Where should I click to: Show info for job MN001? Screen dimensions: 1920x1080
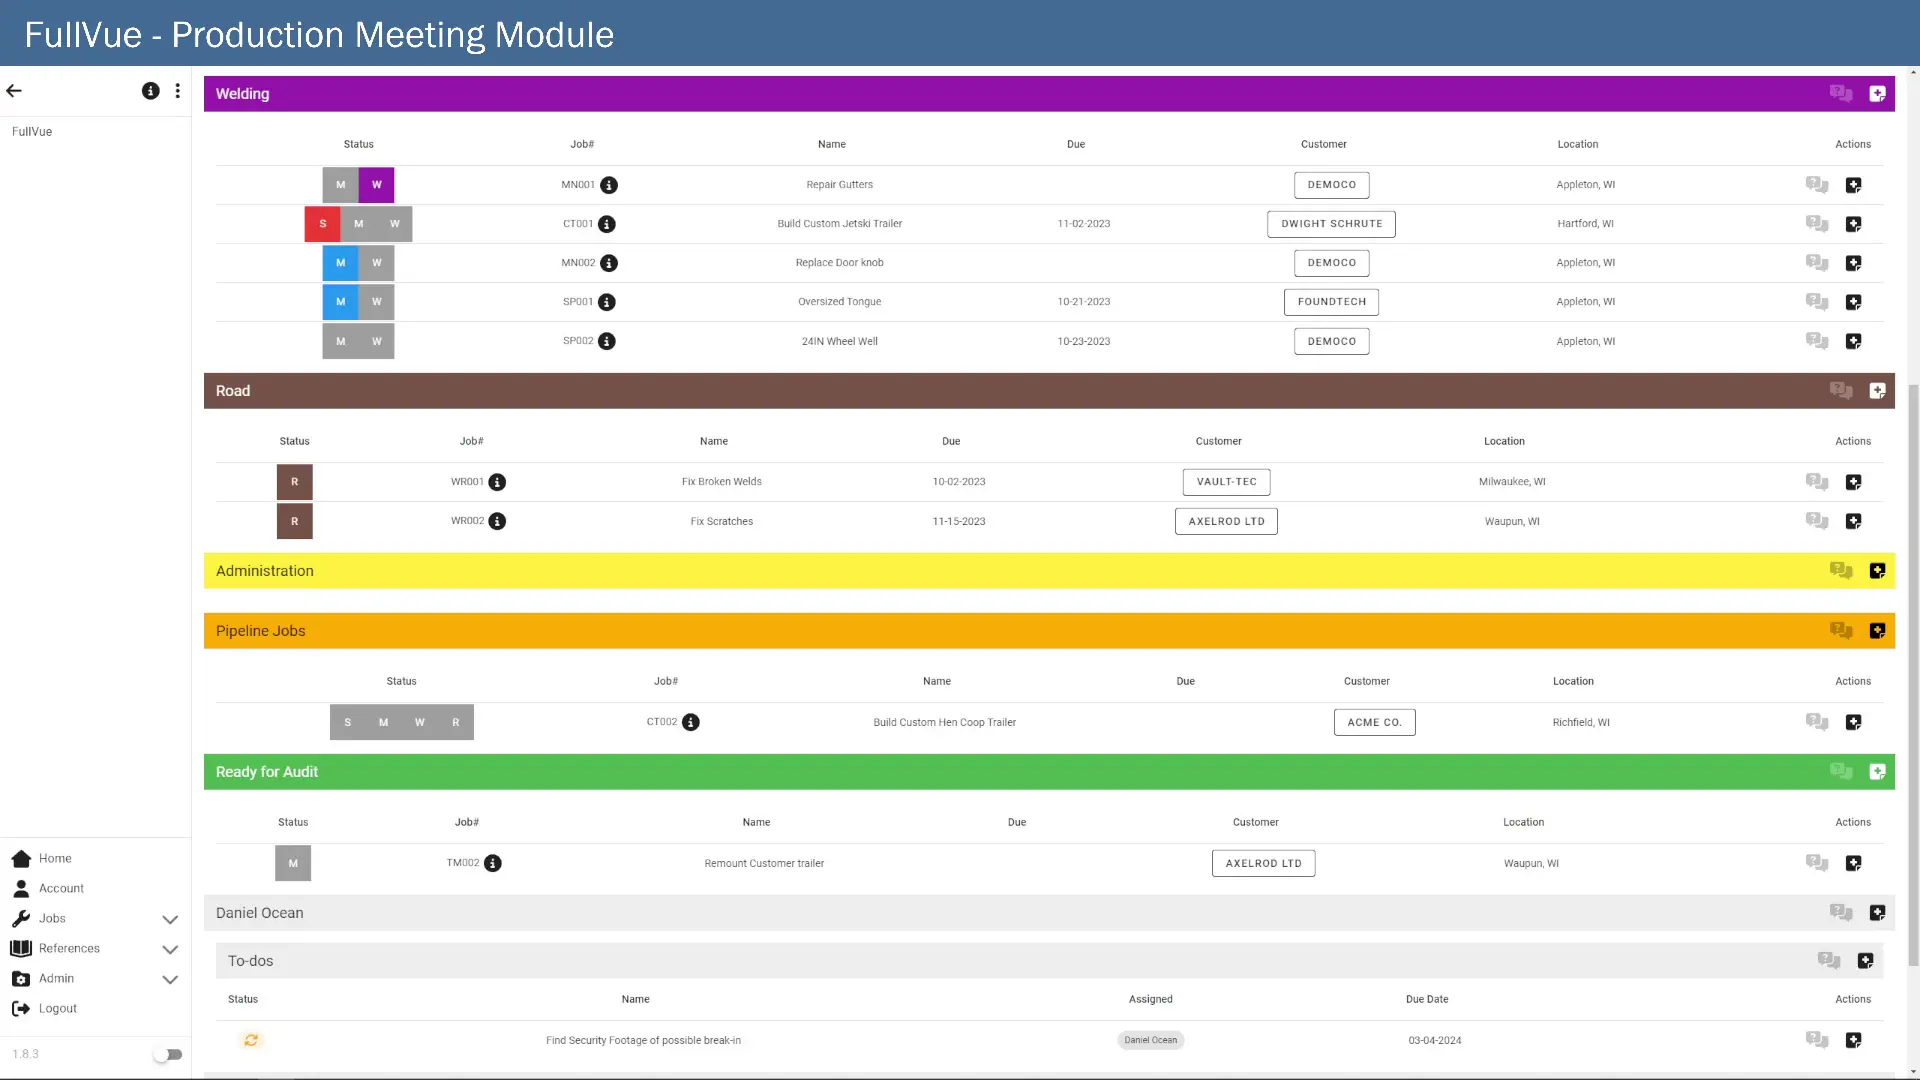[x=609, y=185]
